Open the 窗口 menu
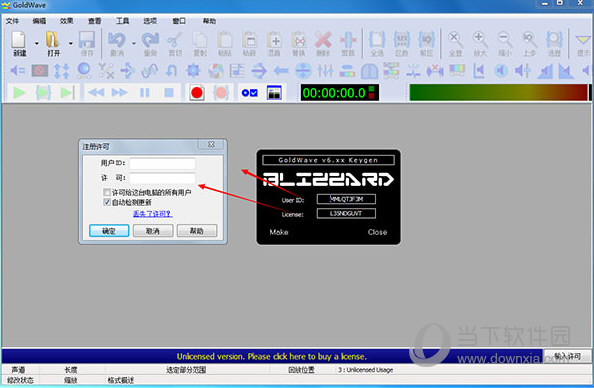This screenshot has height=388, width=594. pos(179,21)
